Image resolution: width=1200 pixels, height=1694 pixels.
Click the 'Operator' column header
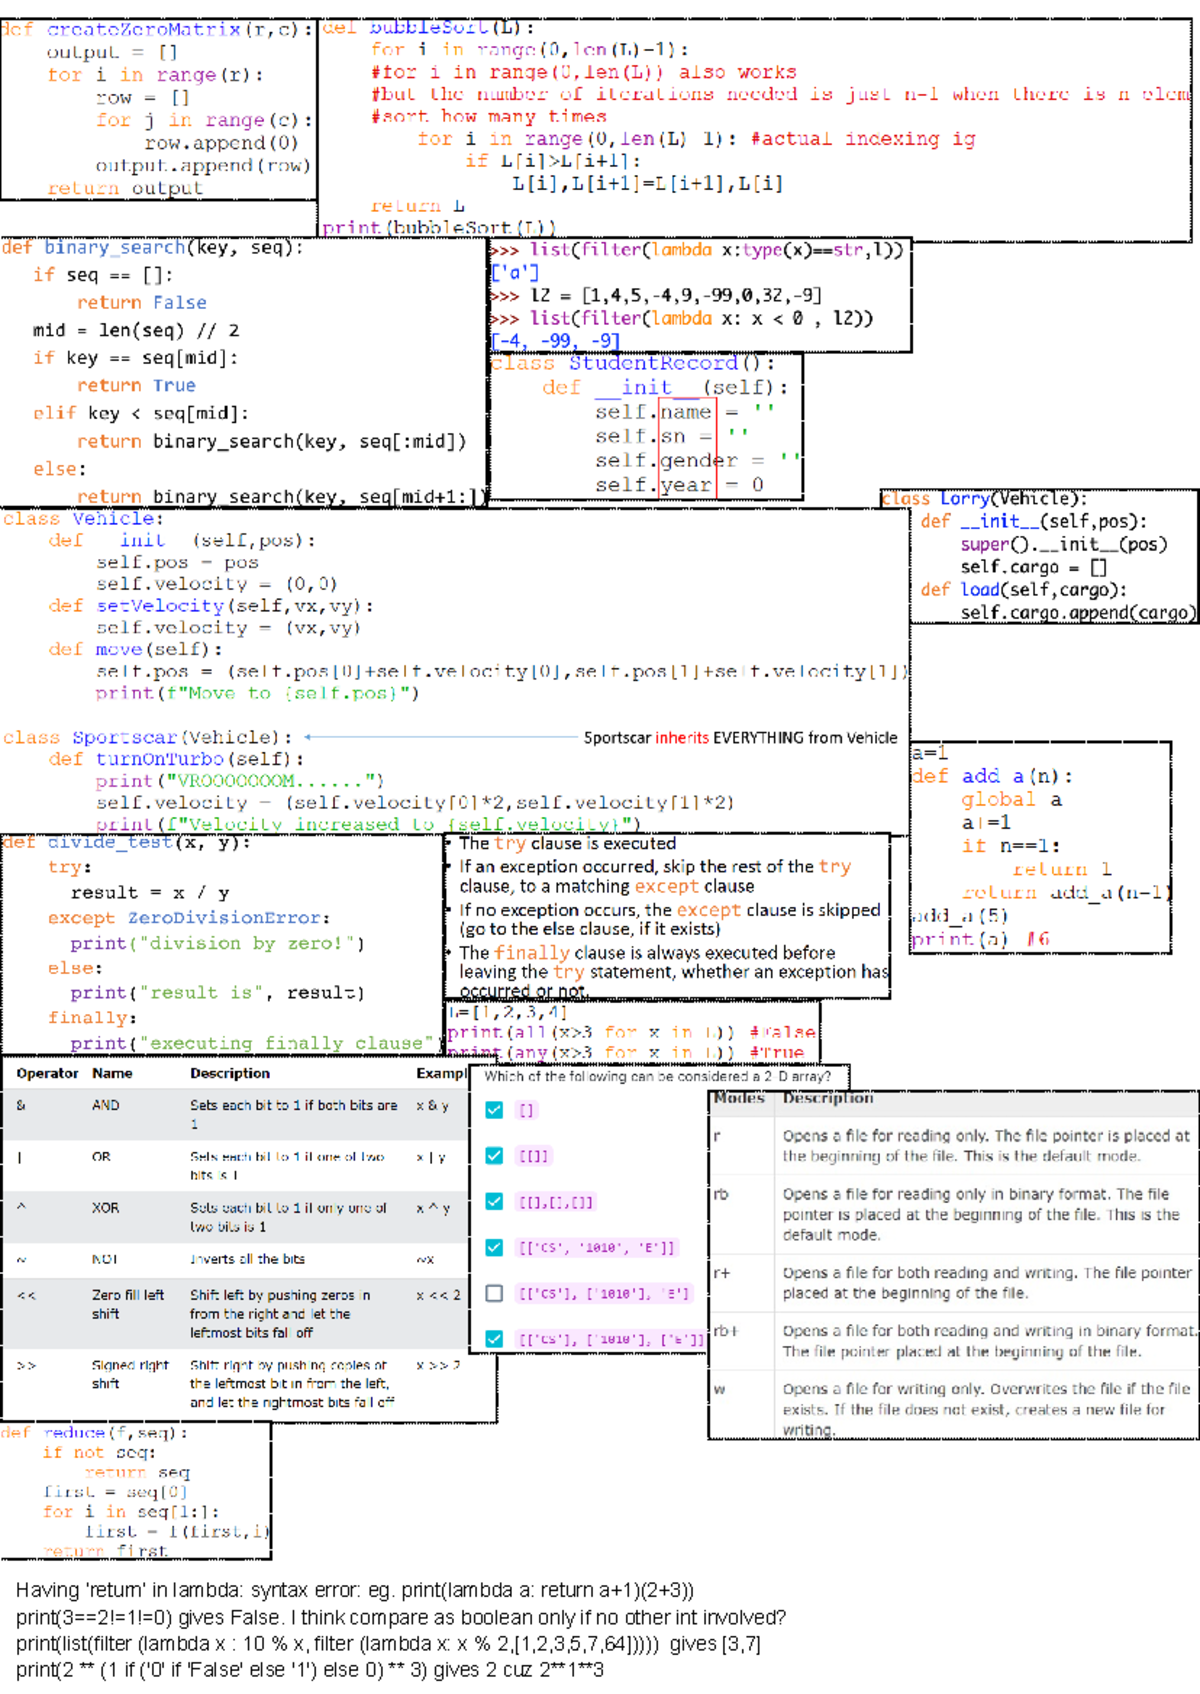click(x=47, y=1073)
